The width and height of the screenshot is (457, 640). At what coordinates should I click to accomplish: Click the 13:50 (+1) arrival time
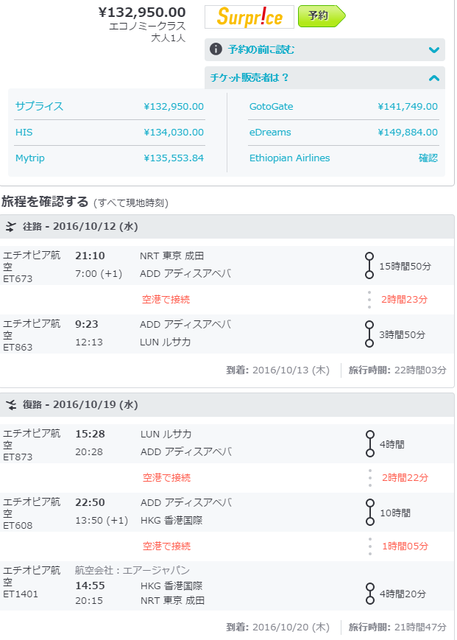(x=102, y=521)
